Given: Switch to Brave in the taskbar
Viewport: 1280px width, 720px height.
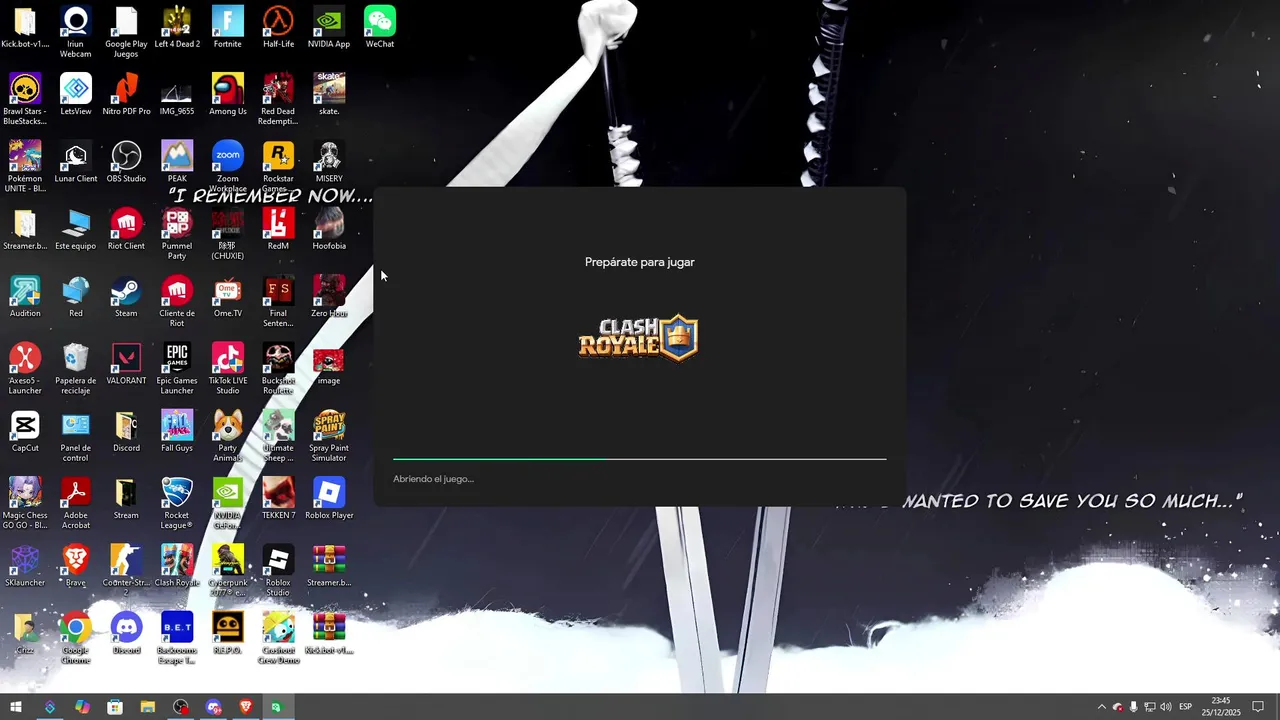Looking at the screenshot, I should click(x=246, y=707).
